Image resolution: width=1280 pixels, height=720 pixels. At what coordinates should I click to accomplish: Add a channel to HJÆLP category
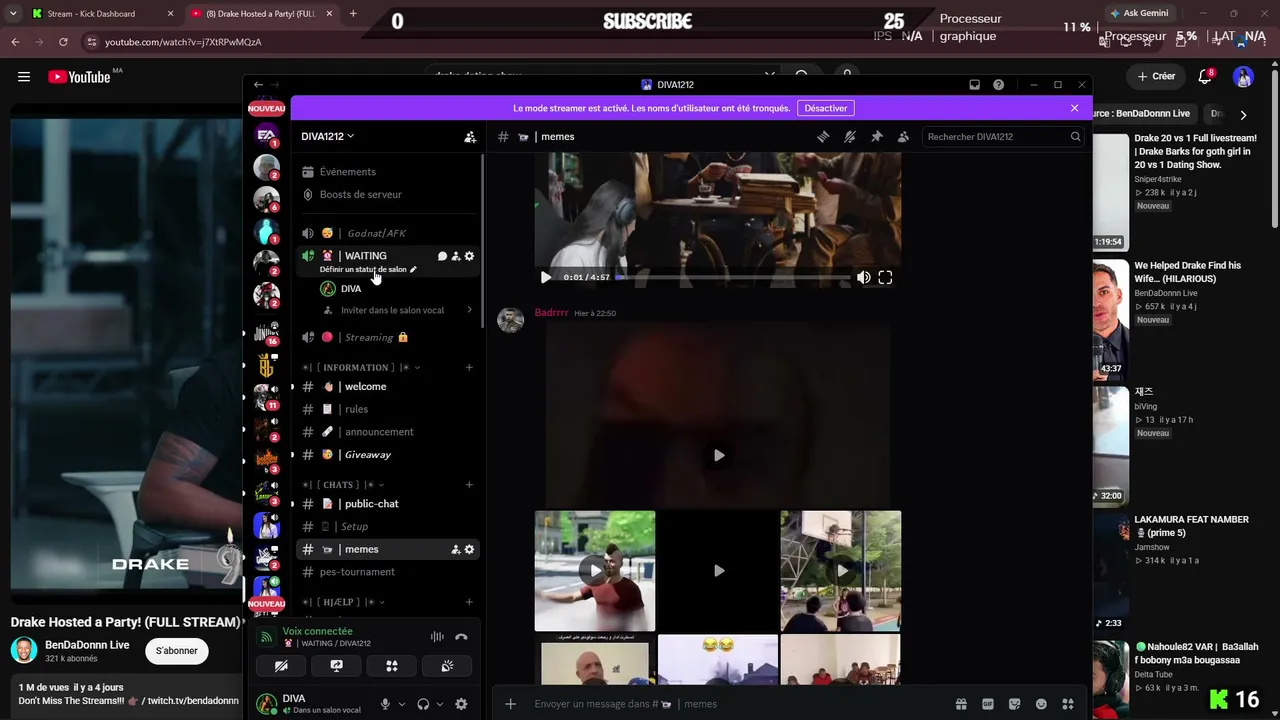(469, 603)
